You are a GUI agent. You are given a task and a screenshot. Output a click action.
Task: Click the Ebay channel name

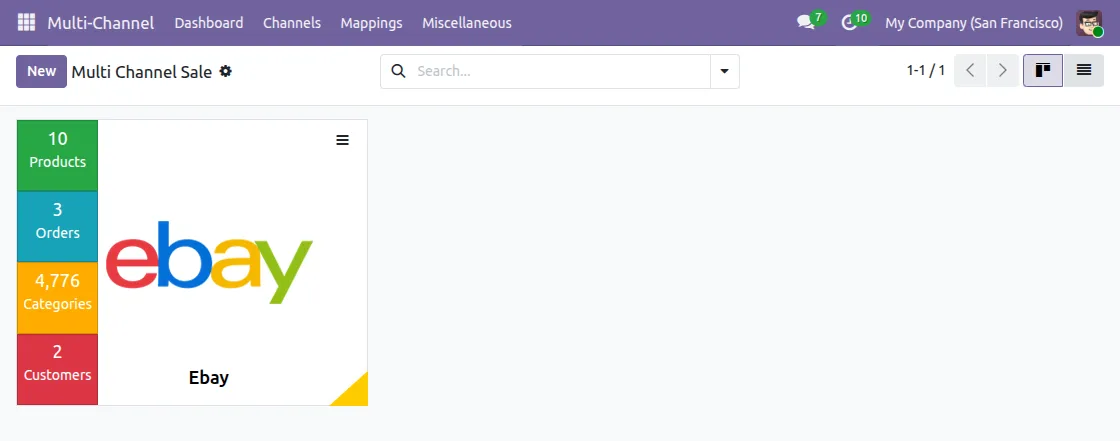pyautogui.click(x=209, y=377)
